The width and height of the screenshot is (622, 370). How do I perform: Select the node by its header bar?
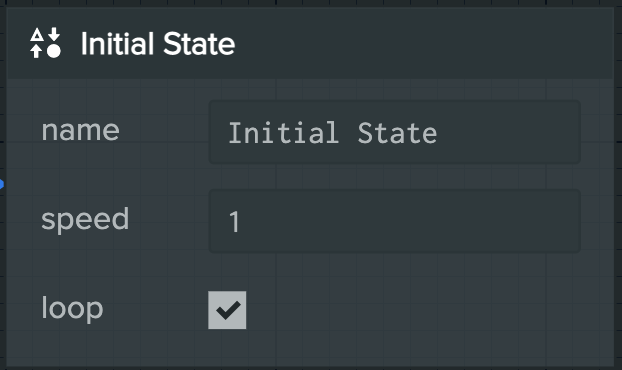click(310, 43)
